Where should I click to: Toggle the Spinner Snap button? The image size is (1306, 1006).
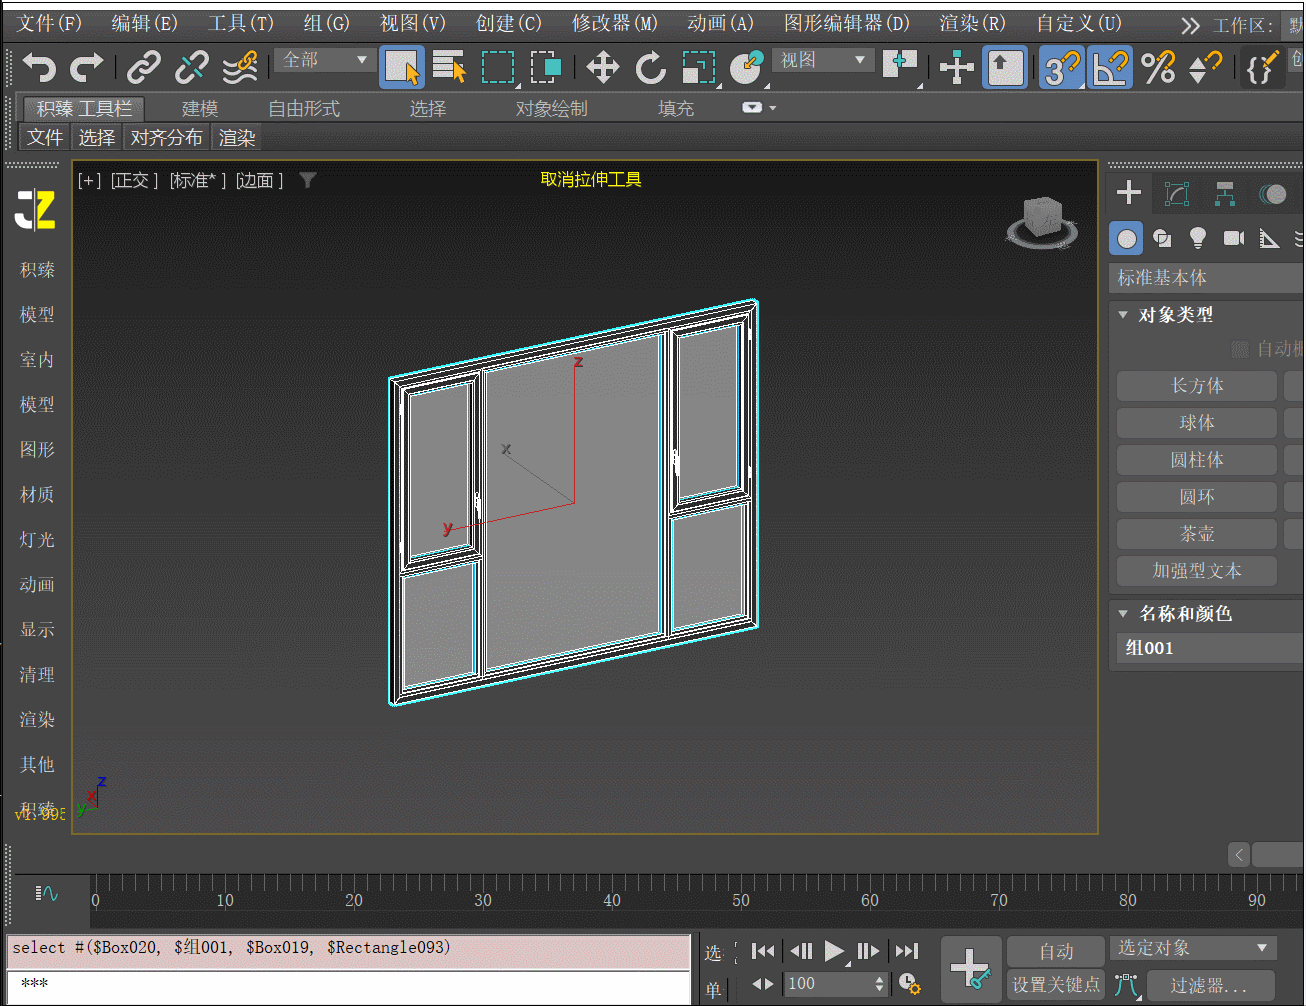point(1206,68)
